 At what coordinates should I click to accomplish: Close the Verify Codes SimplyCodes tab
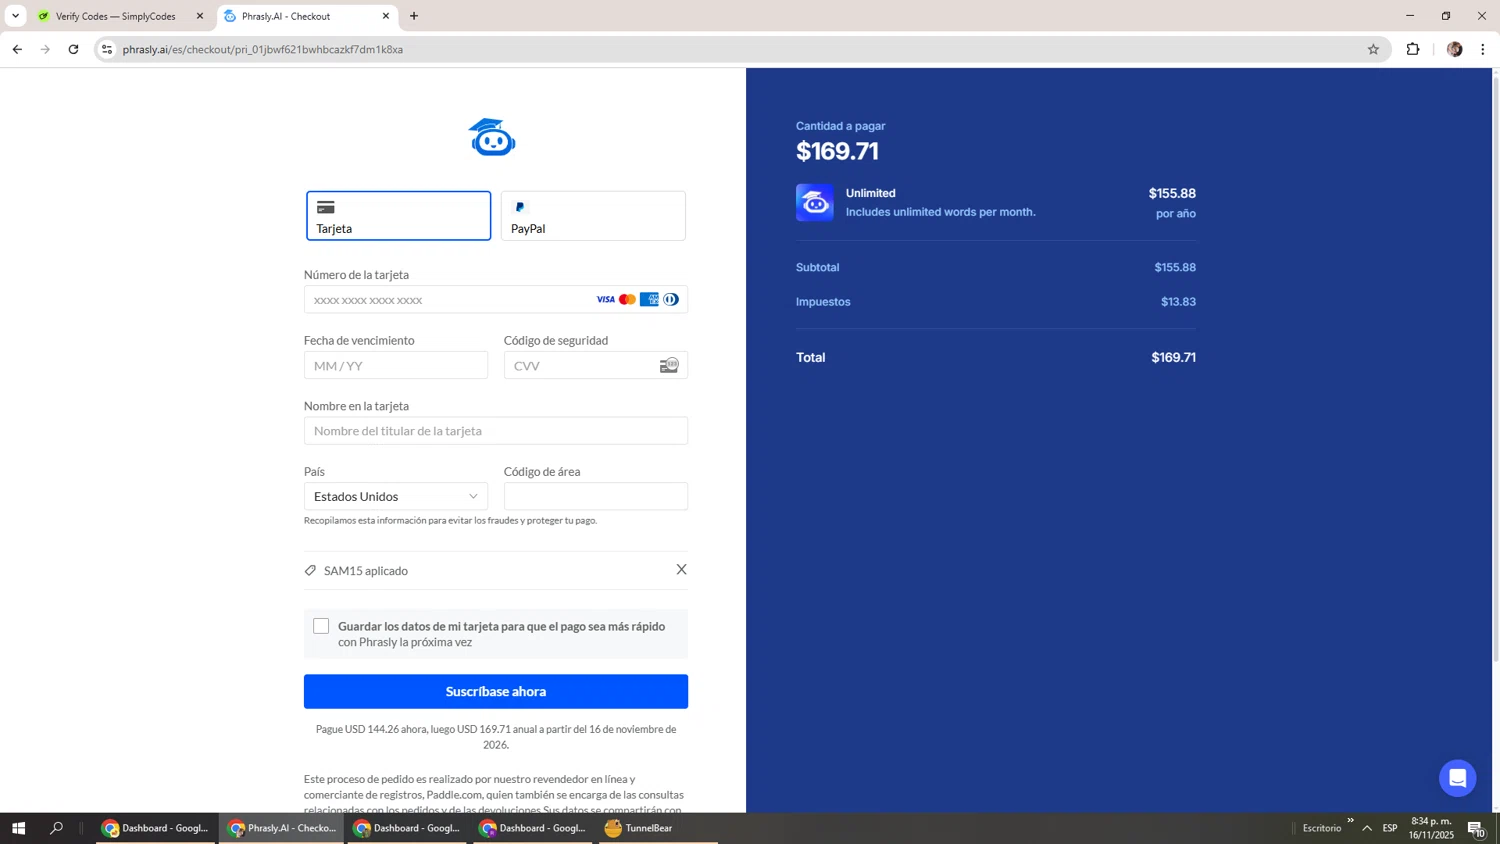(199, 16)
